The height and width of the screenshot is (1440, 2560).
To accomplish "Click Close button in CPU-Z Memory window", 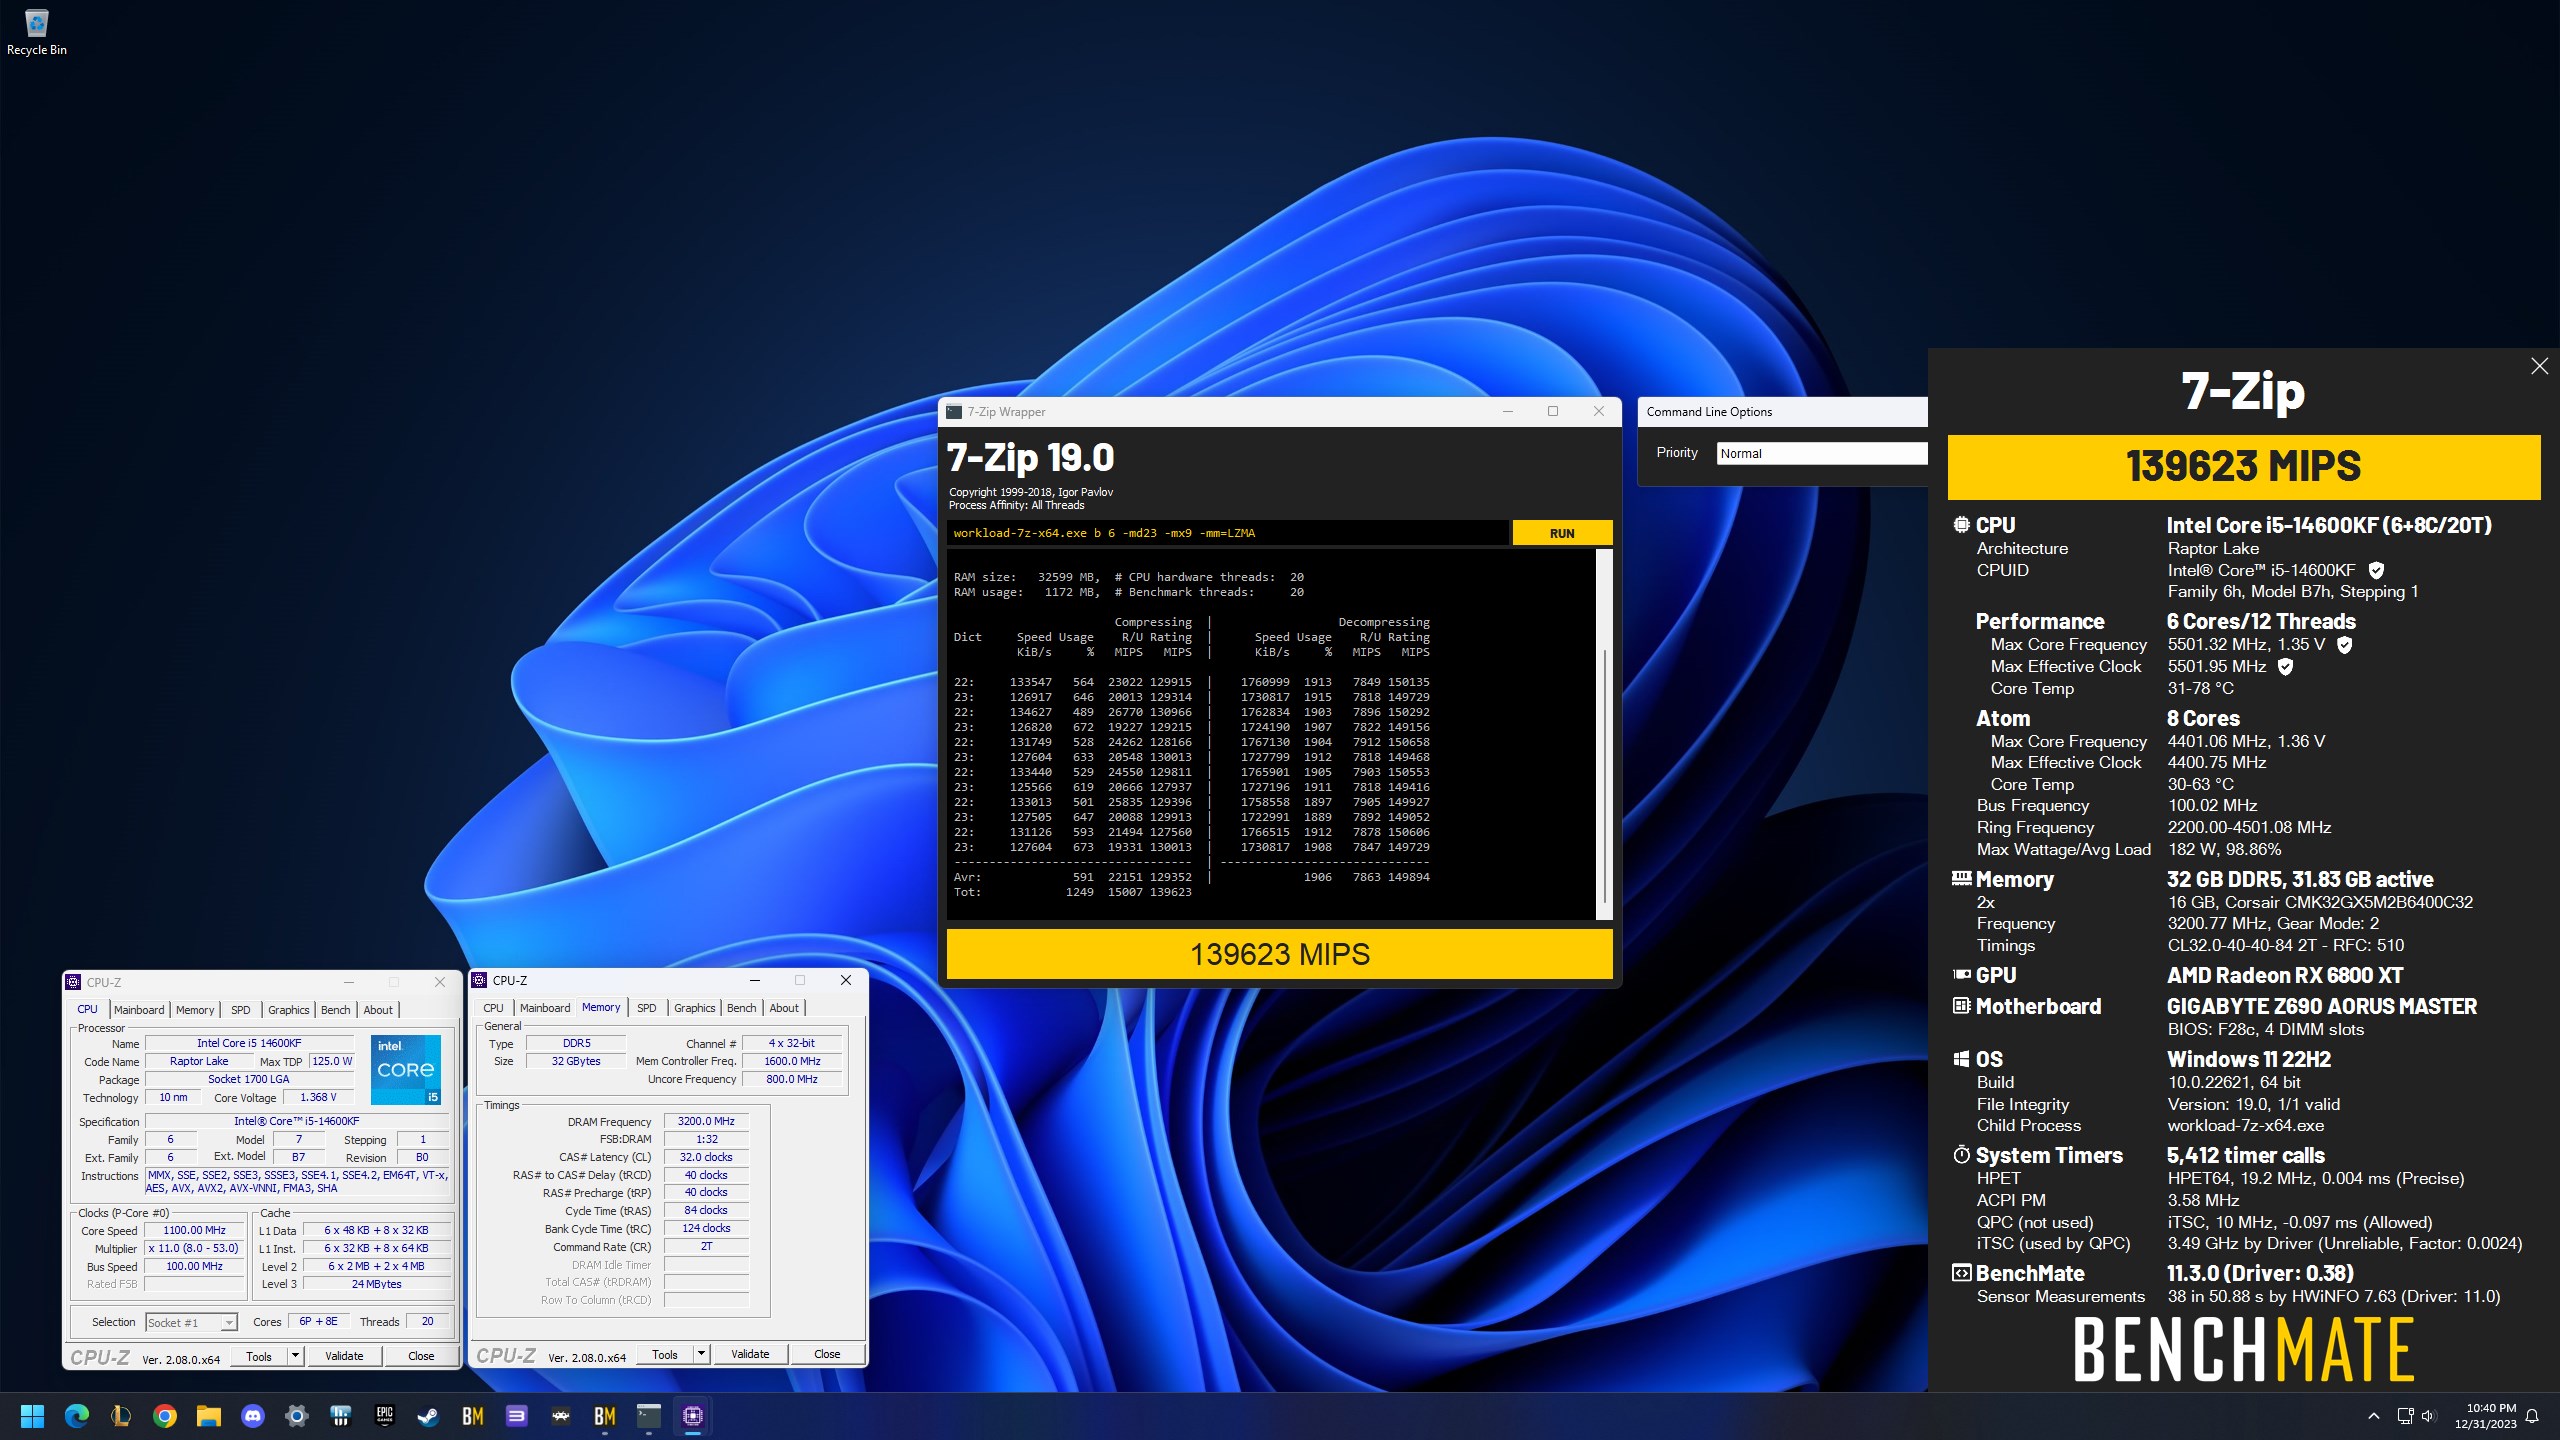I will 827,1354.
